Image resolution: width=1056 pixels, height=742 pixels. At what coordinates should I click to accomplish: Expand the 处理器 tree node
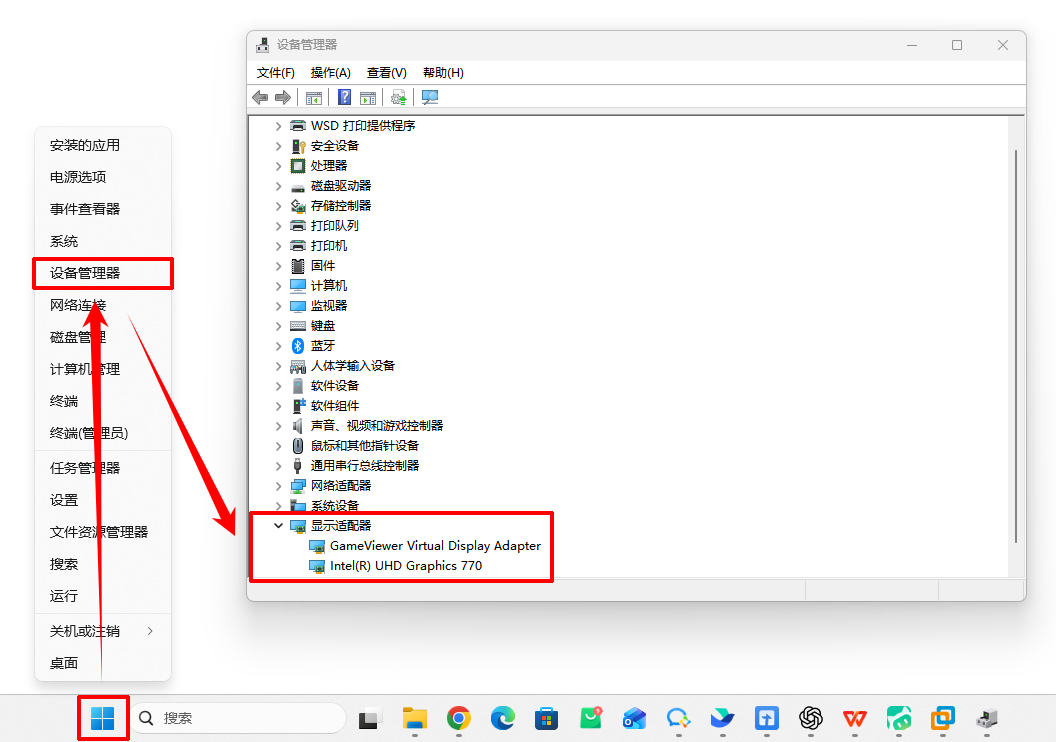tap(278, 166)
